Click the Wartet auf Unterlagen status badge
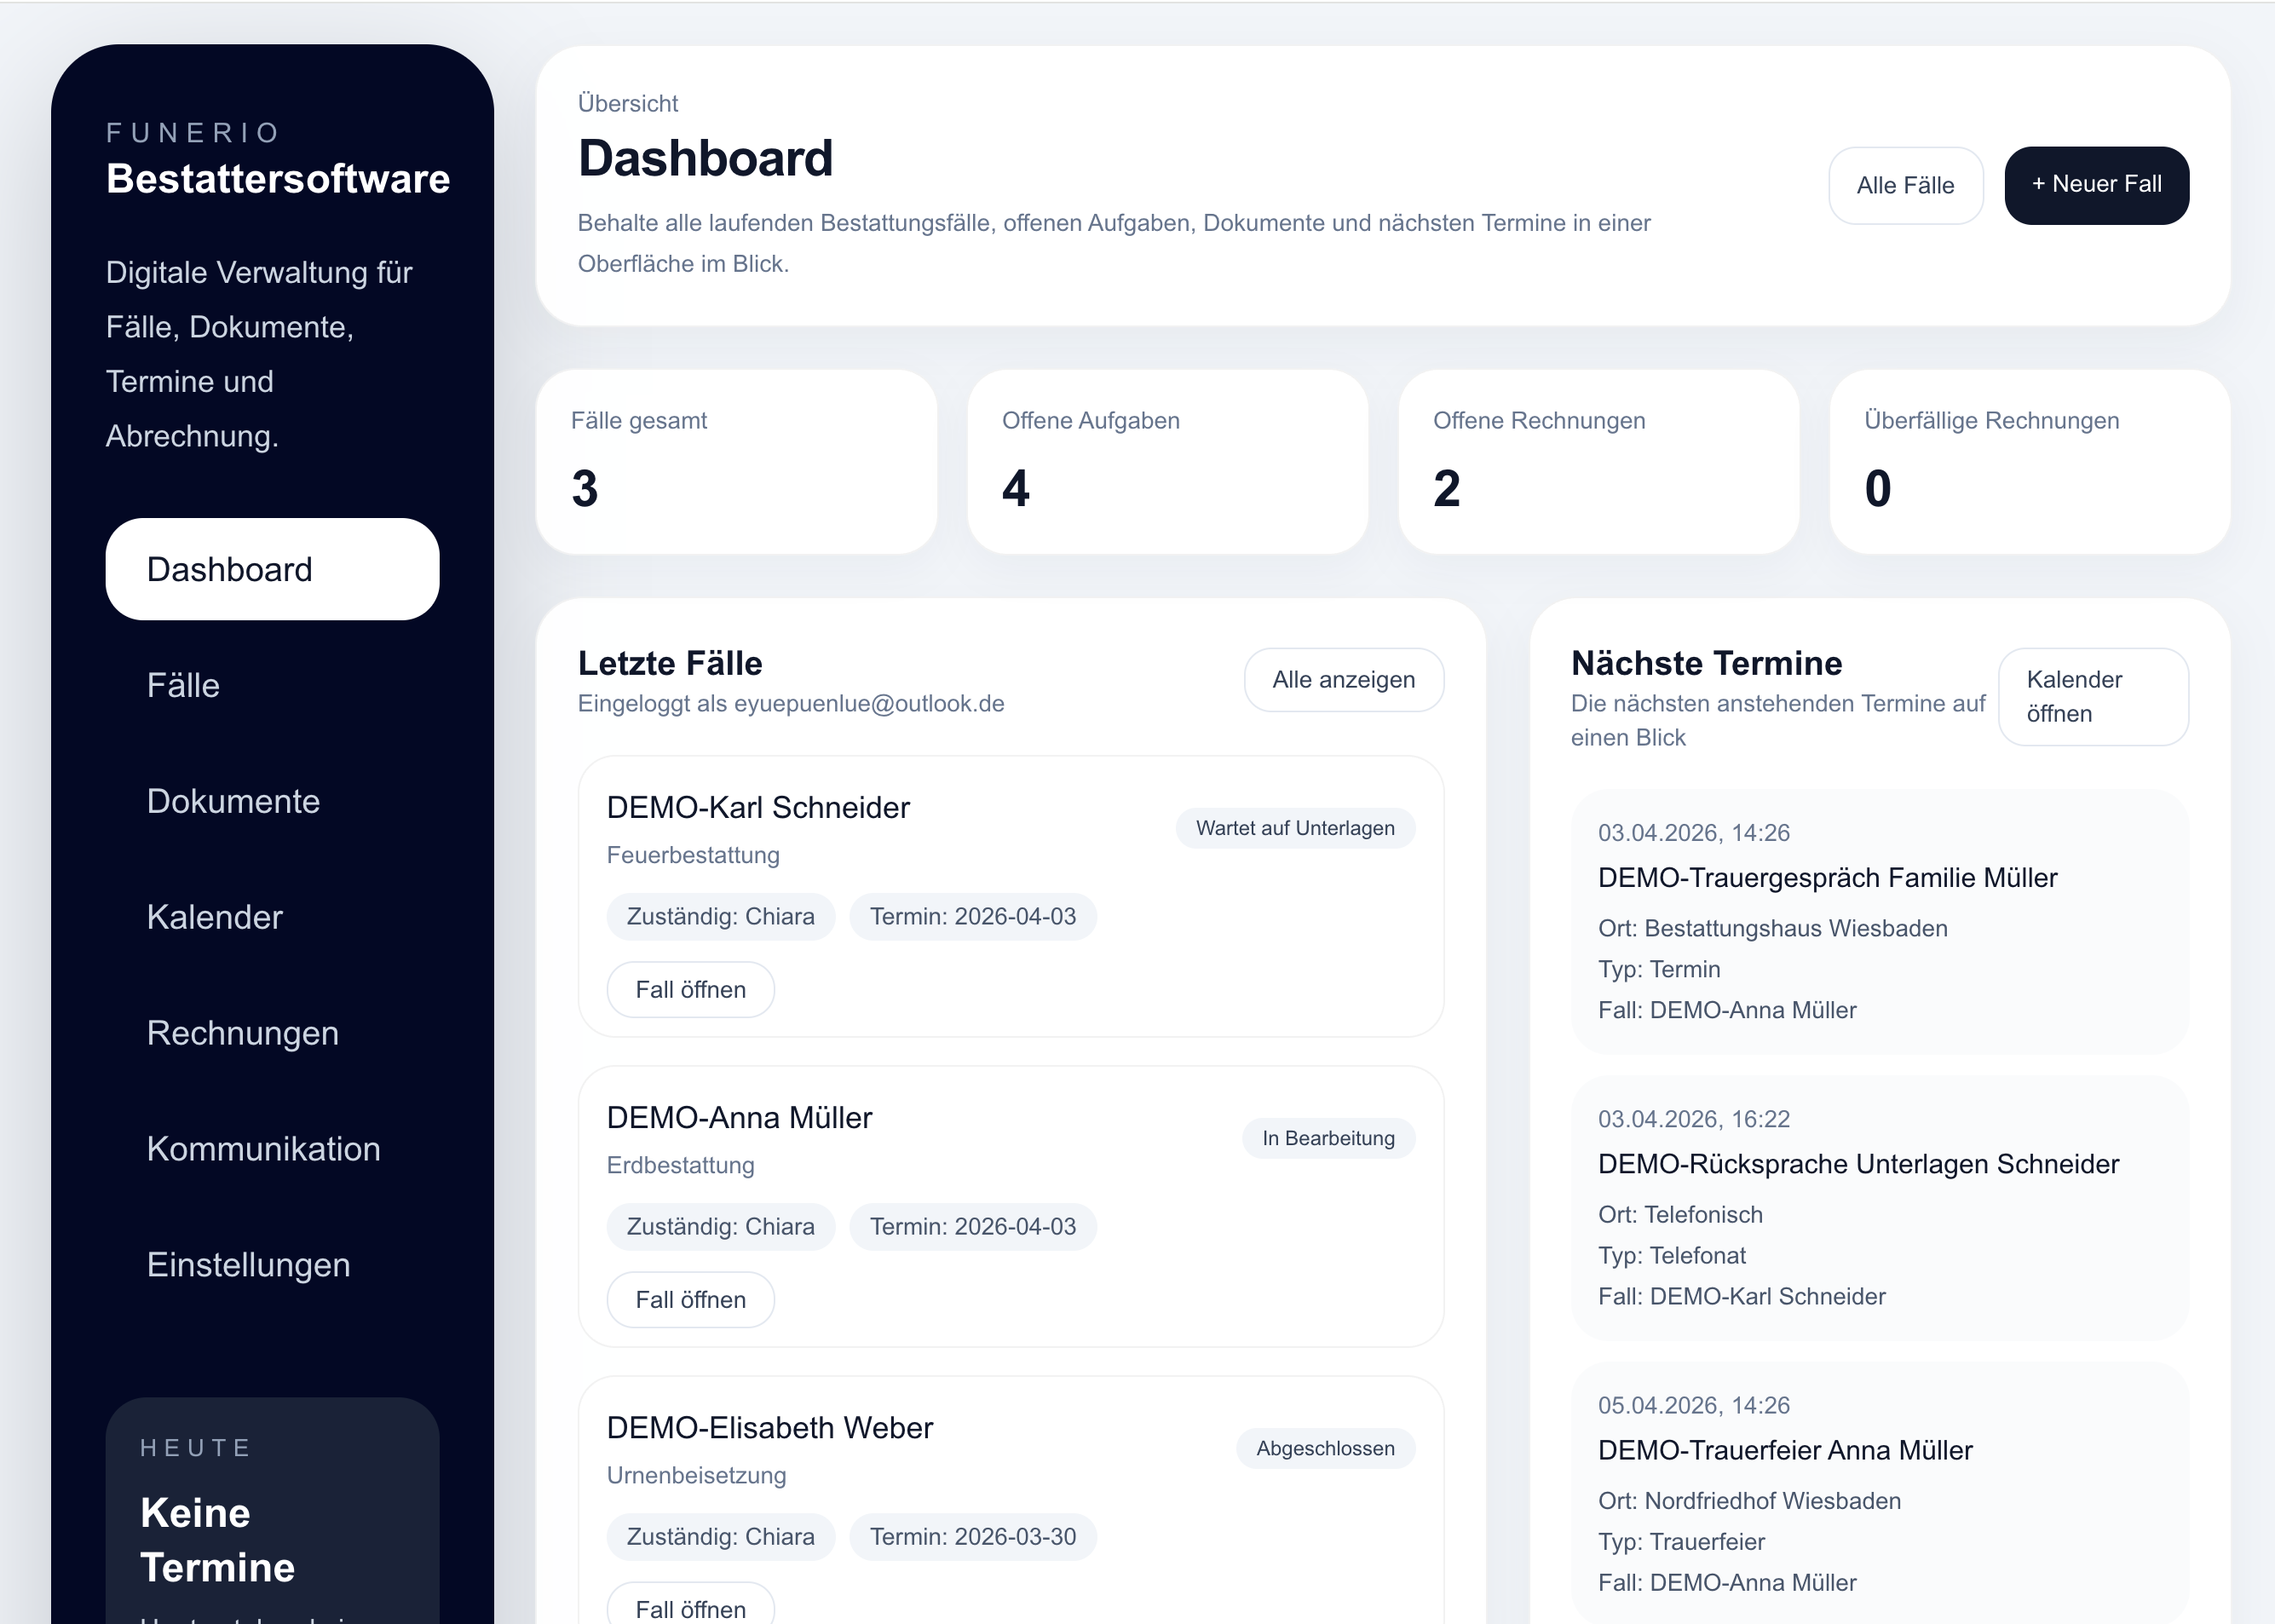This screenshot has height=1624, width=2275. click(1294, 828)
